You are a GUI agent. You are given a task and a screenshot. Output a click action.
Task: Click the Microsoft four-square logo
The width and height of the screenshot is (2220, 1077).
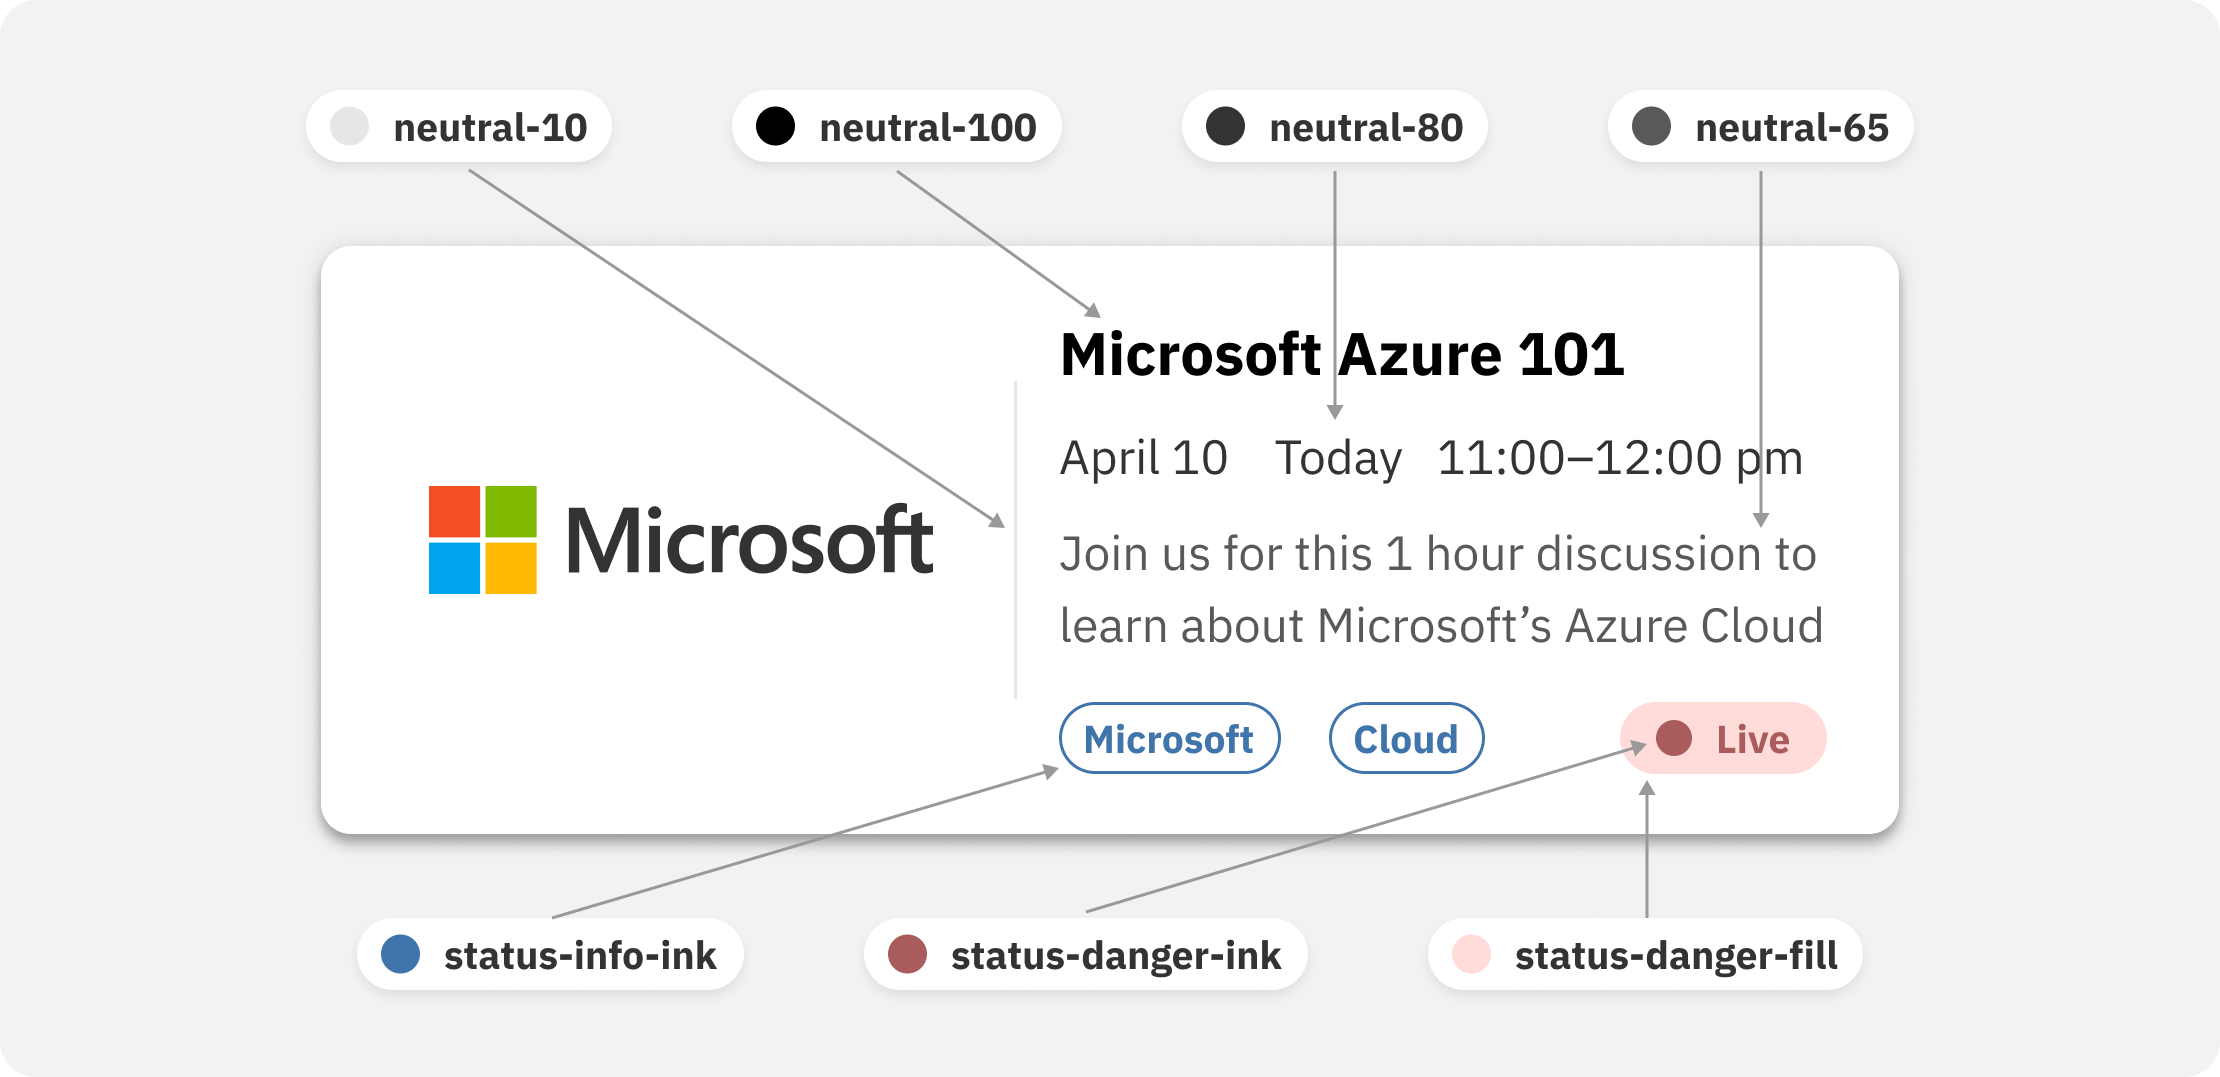click(x=483, y=540)
